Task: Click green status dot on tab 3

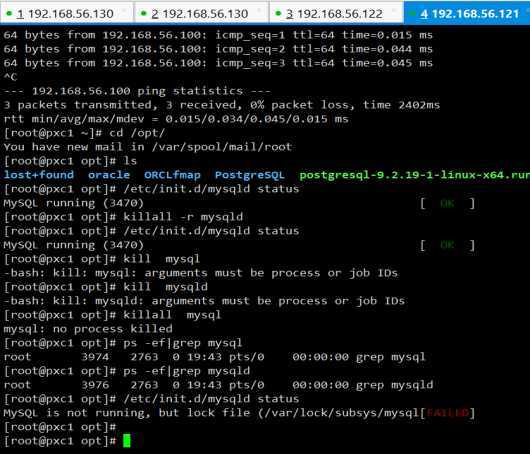Action: coord(278,13)
